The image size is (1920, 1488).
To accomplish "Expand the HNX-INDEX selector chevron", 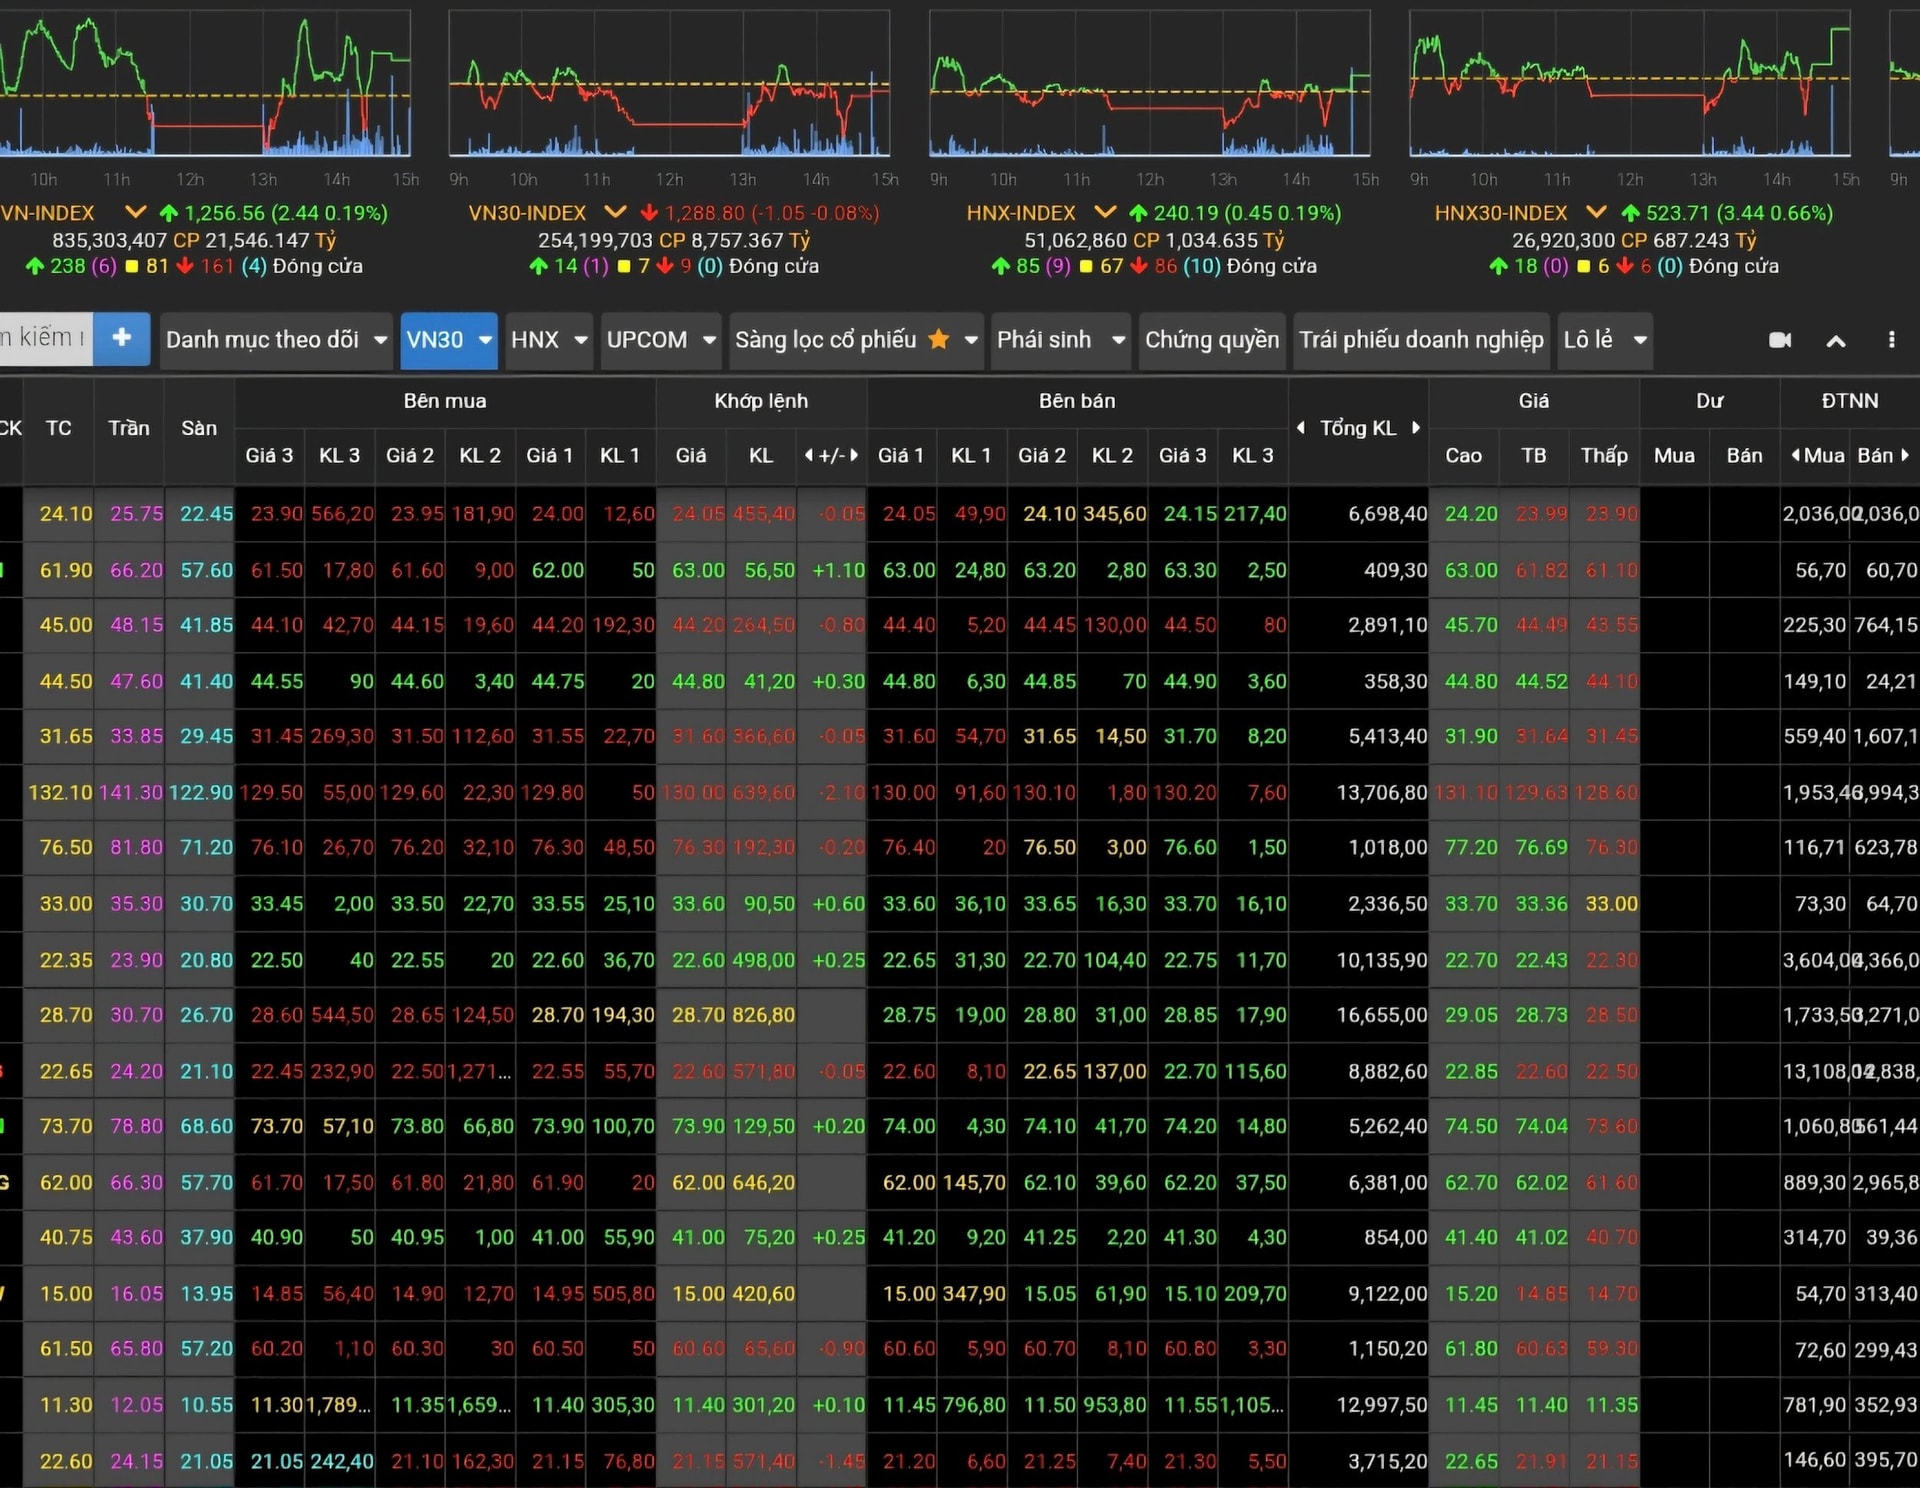I will tap(1104, 212).
